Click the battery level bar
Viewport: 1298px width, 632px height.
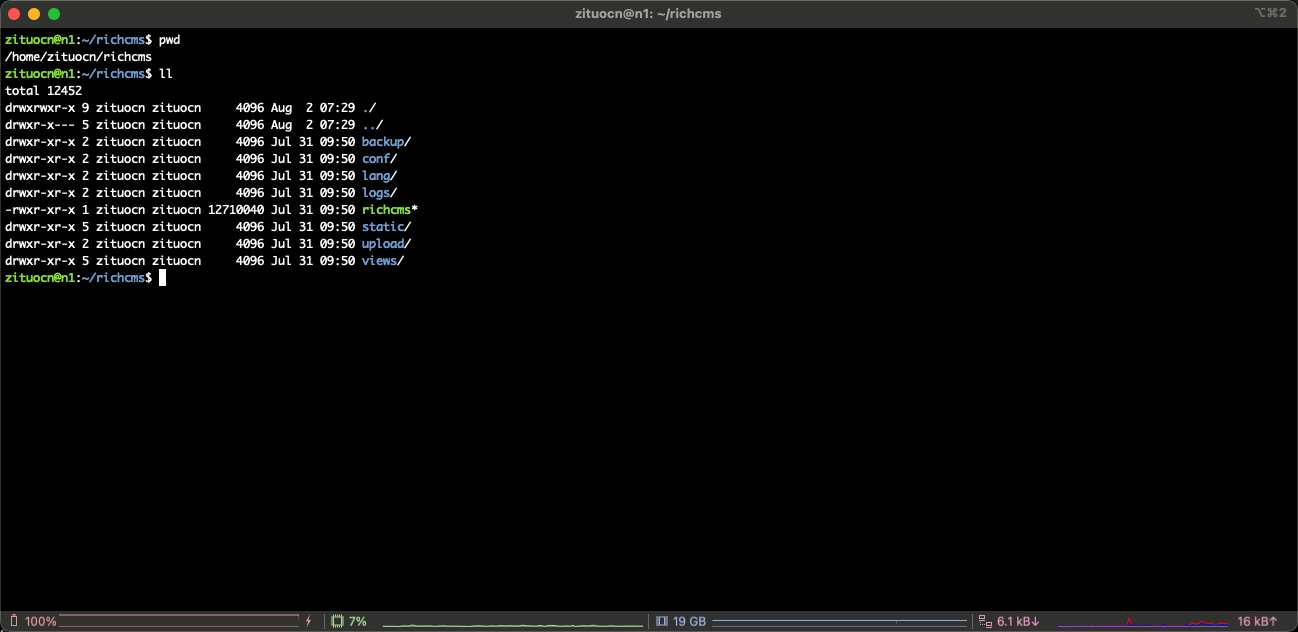179,621
